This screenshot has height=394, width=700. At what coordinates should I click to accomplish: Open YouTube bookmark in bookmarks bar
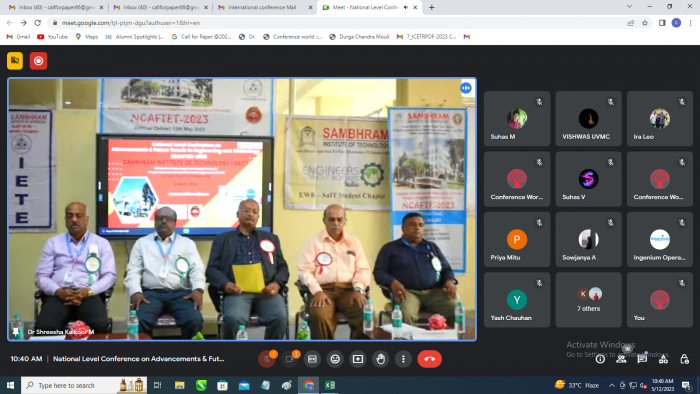click(x=52, y=37)
